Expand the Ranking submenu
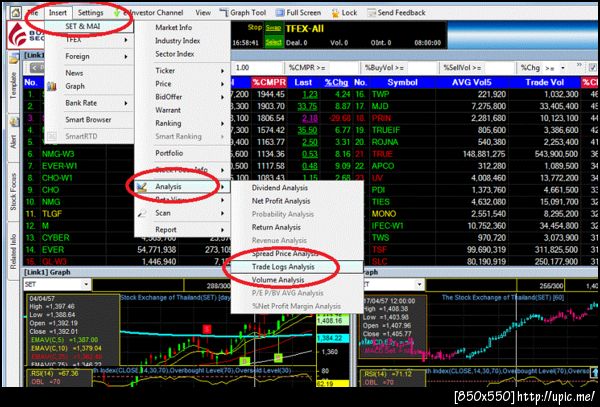Screen dimensions: 600x407 182,123
